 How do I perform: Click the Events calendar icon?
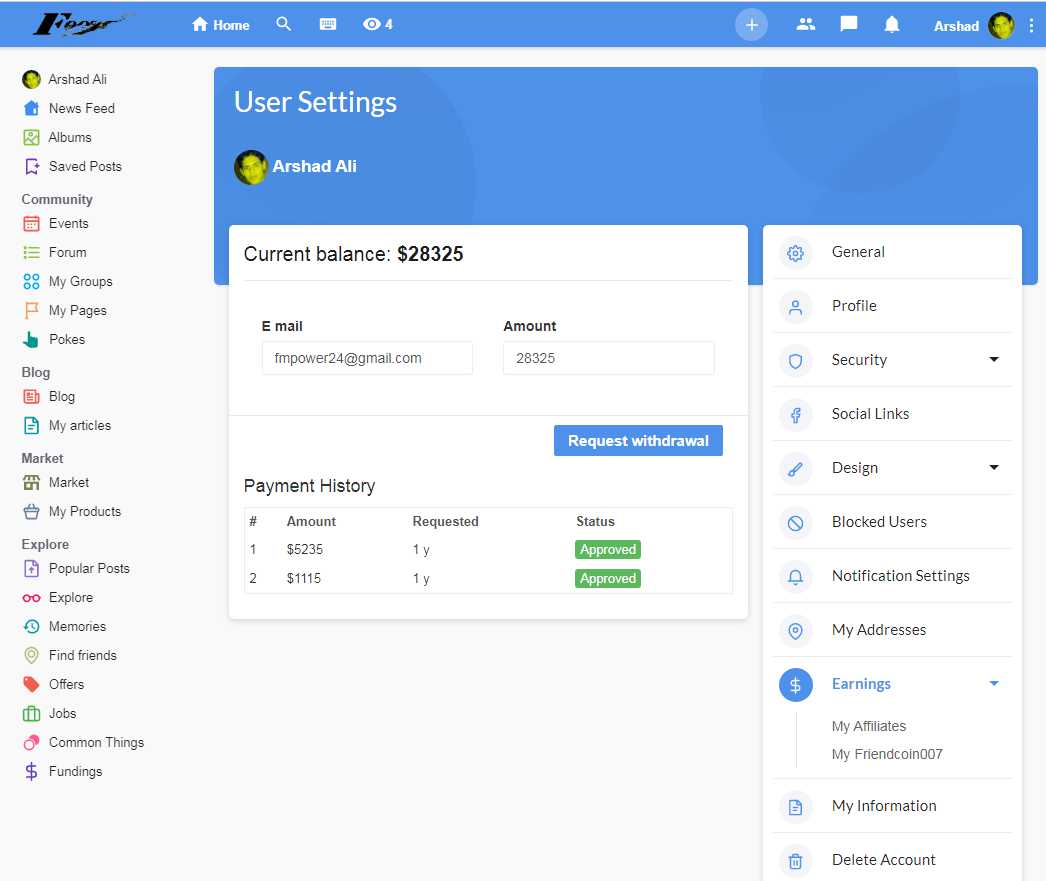click(x=31, y=223)
